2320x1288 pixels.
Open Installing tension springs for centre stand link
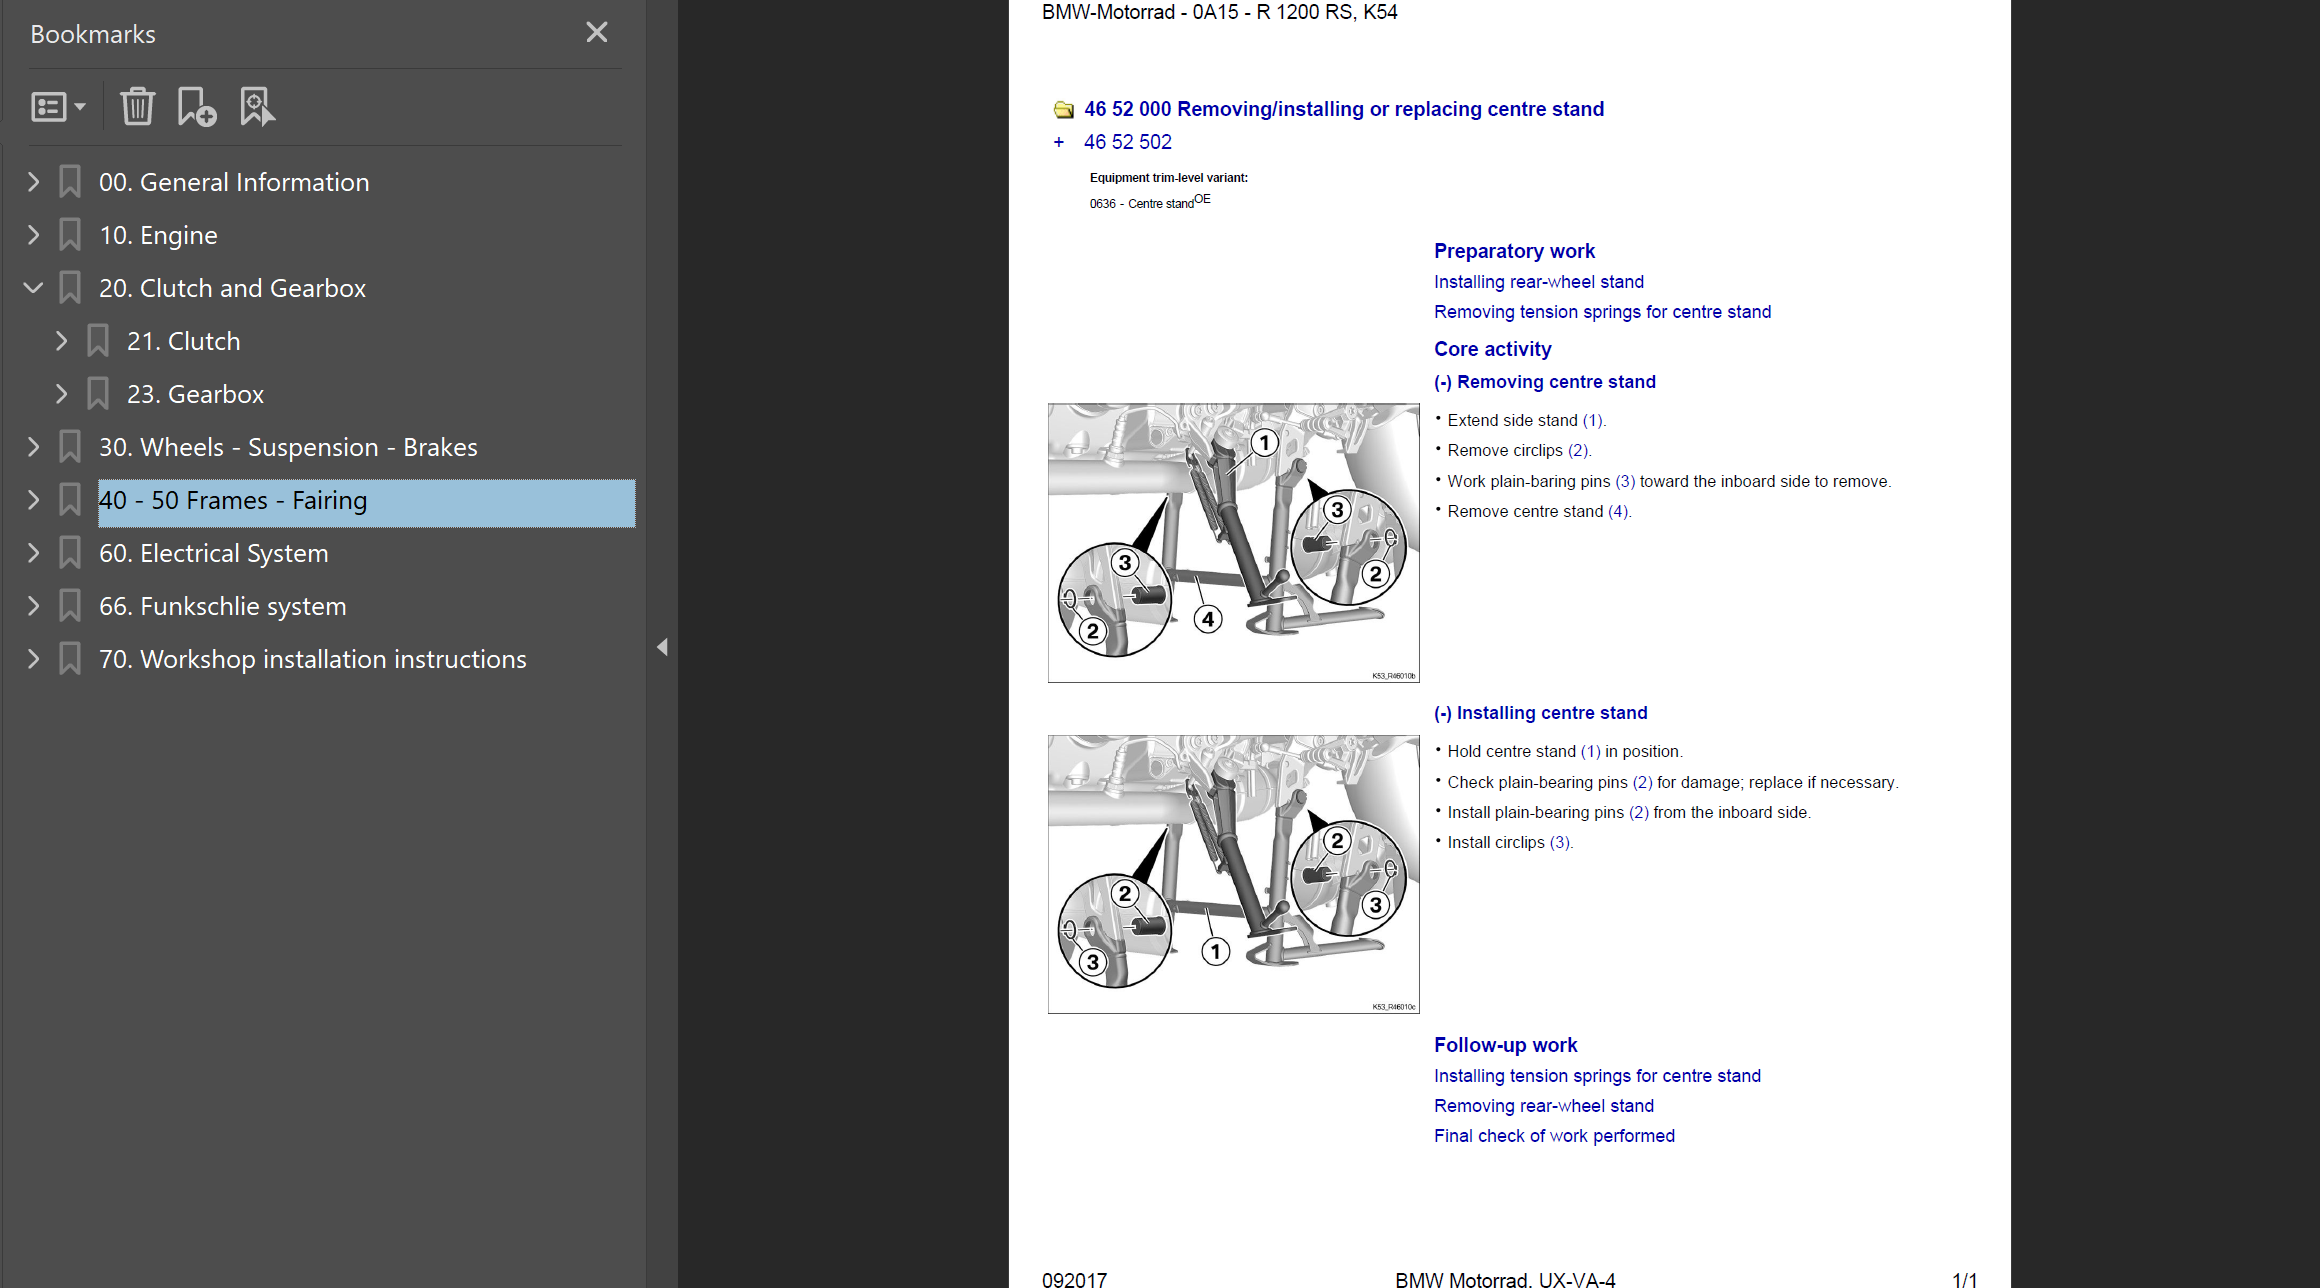[x=1597, y=1076]
